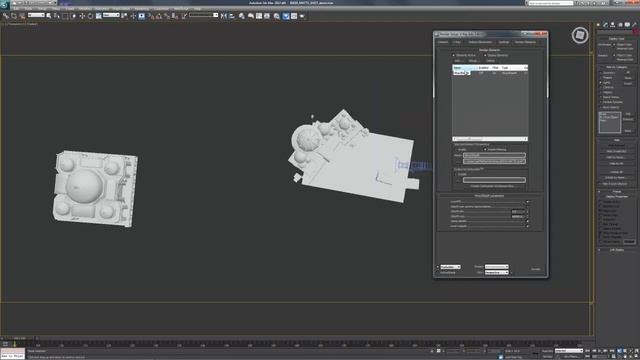The width and height of the screenshot is (640, 360).
Task: Open the named selection sets dropdown
Action: point(204,15)
